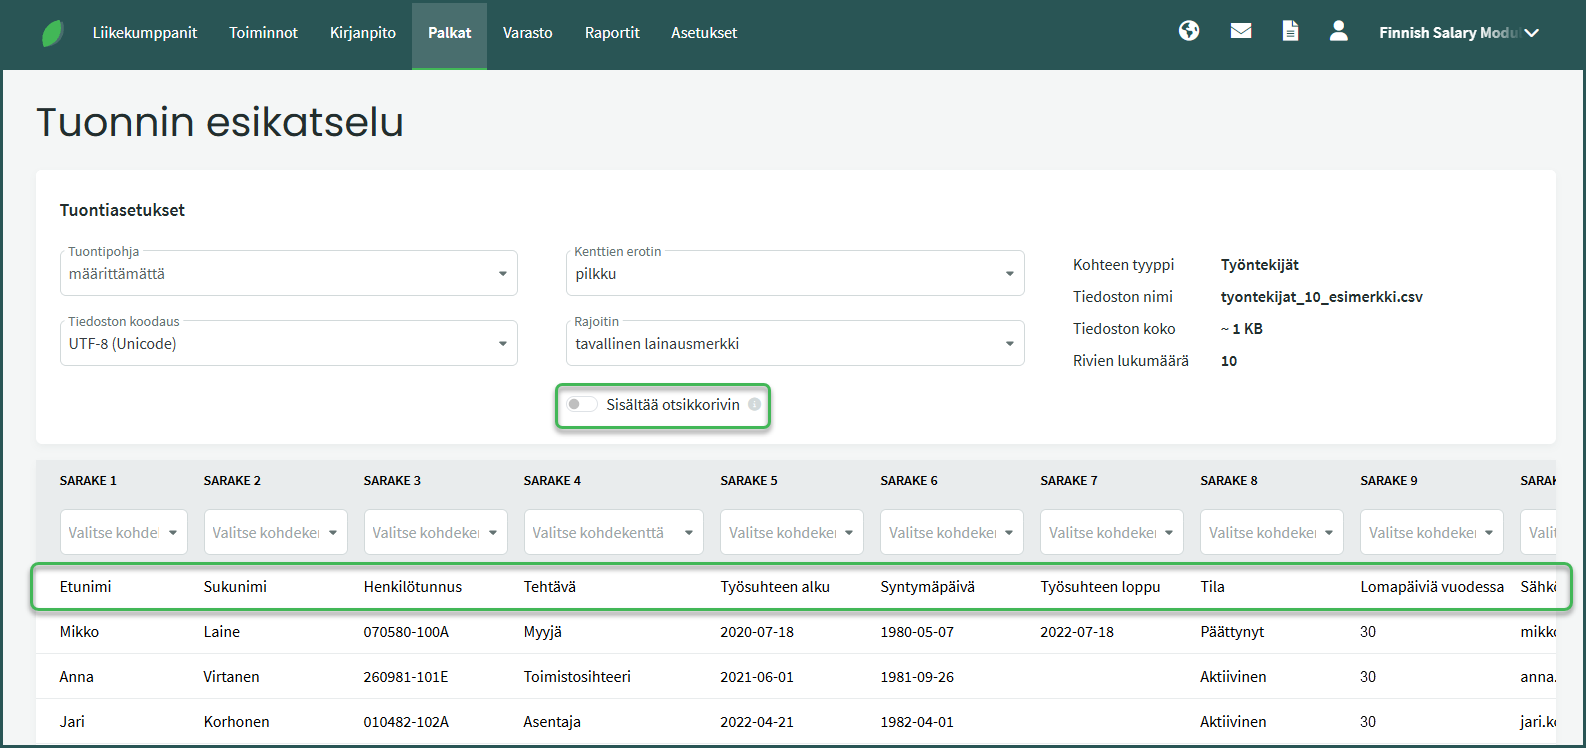Screen dimensions: 1586x748
Task: Click the document icon in header
Action: [1290, 31]
